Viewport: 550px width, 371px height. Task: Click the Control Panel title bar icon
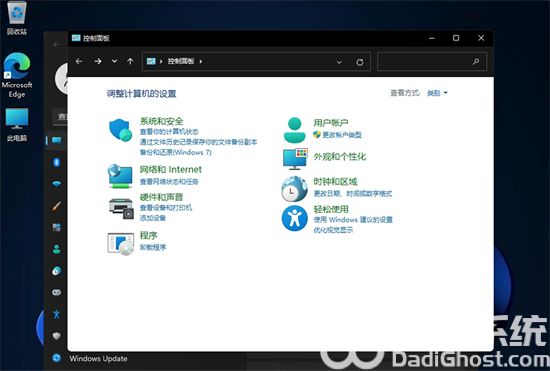pyautogui.click(x=76, y=38)
